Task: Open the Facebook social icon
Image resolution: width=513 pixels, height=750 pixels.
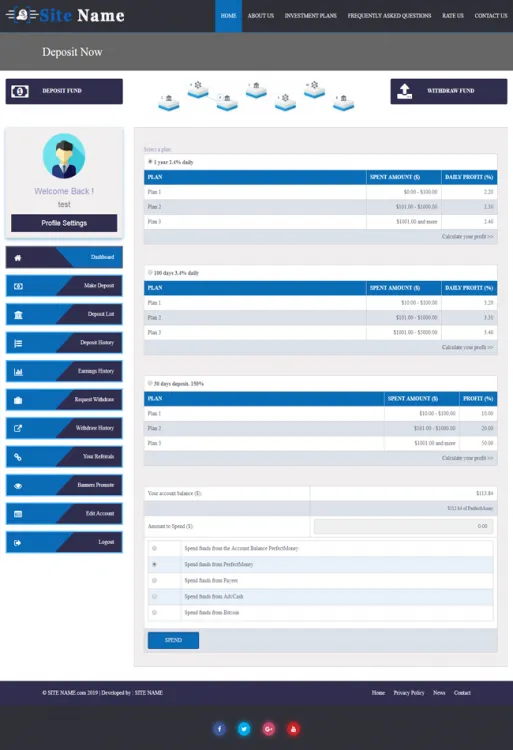Action: pos(219,729)
